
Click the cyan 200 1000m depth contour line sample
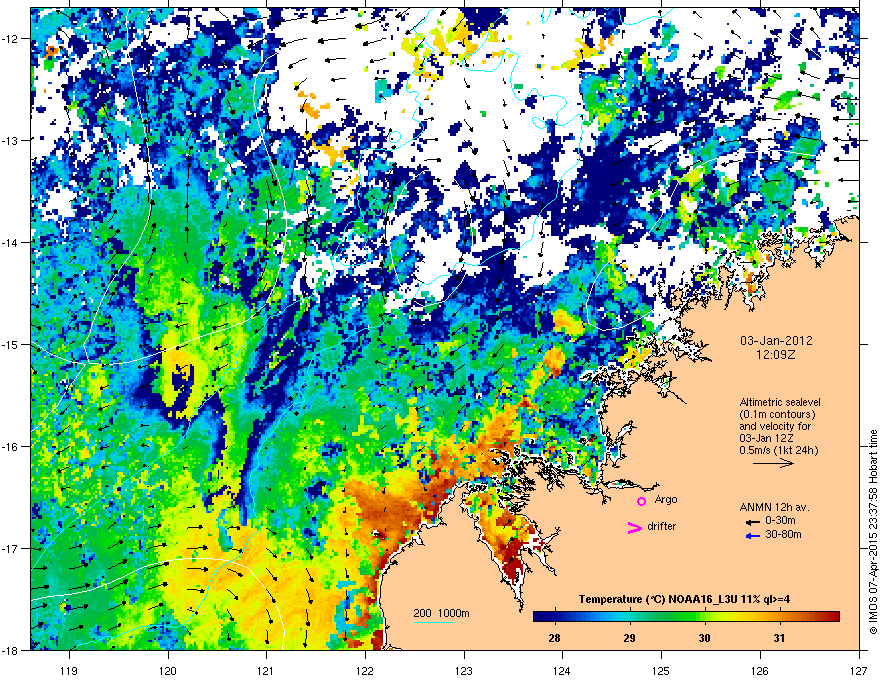pyautogui.click(x=433, y=622)
